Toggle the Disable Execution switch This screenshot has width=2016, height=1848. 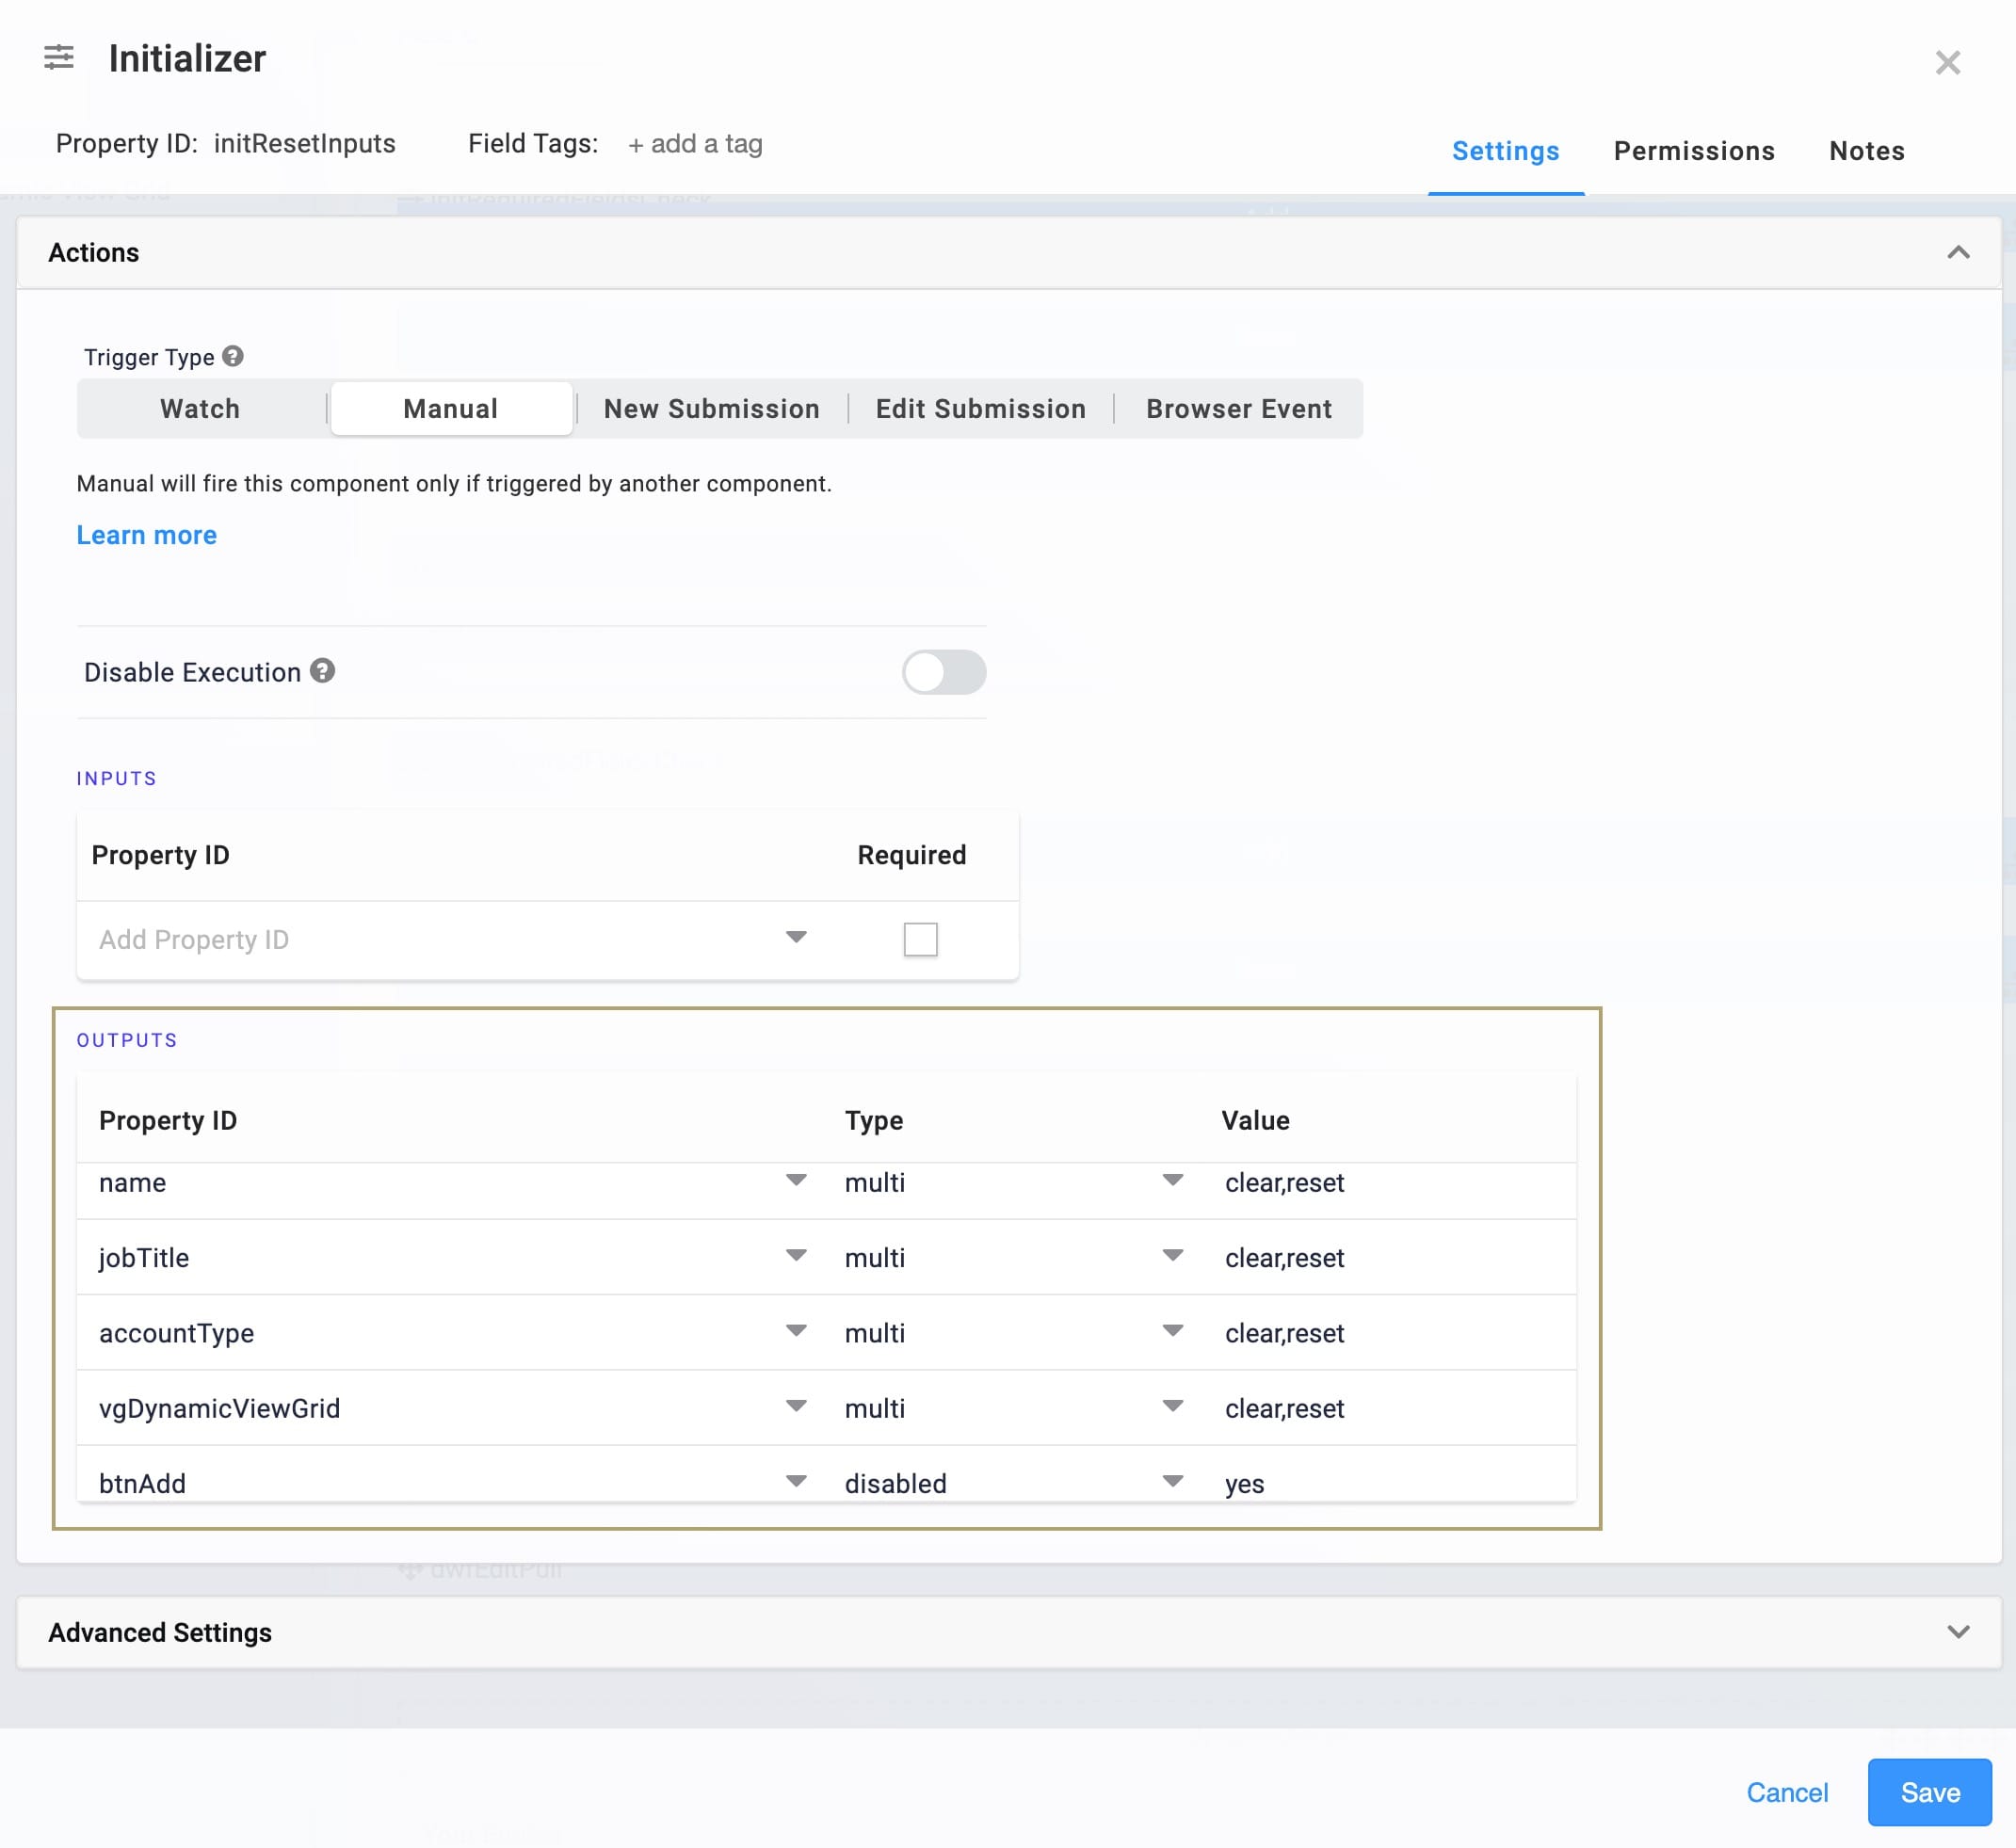943,672
